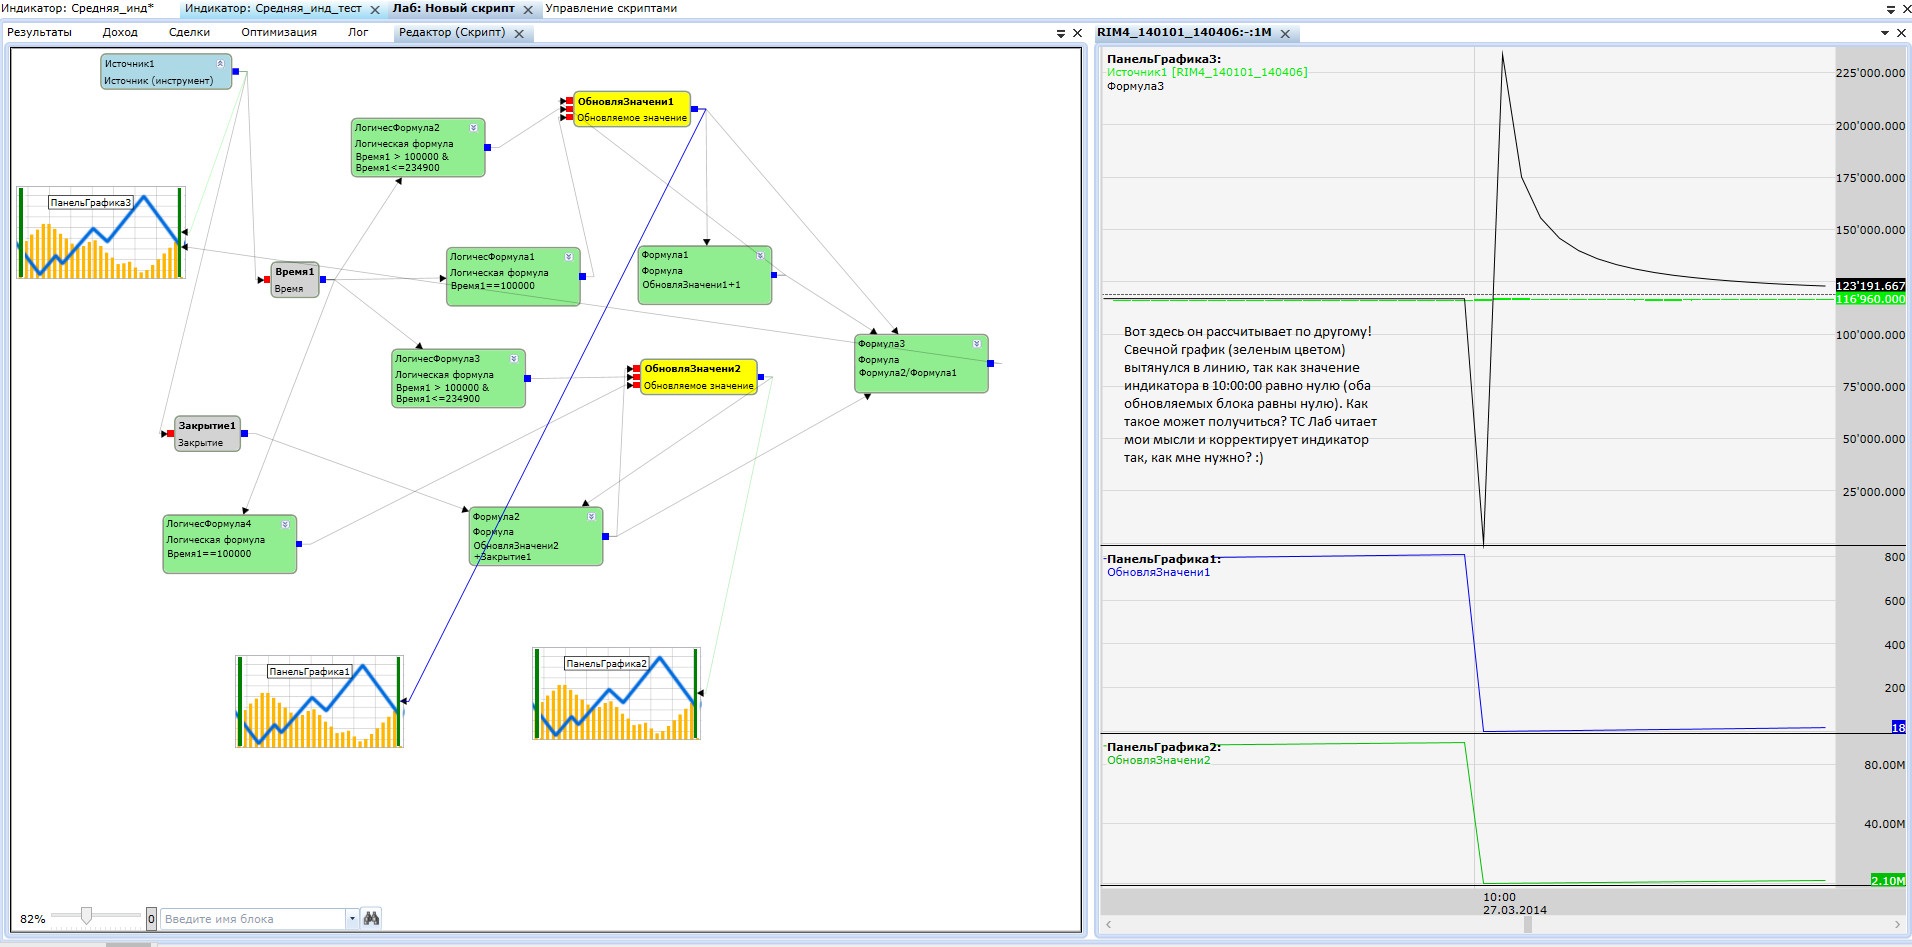Close the Редактор (Скрипт) tab
1912x947 pixels.
coord(519,33)
